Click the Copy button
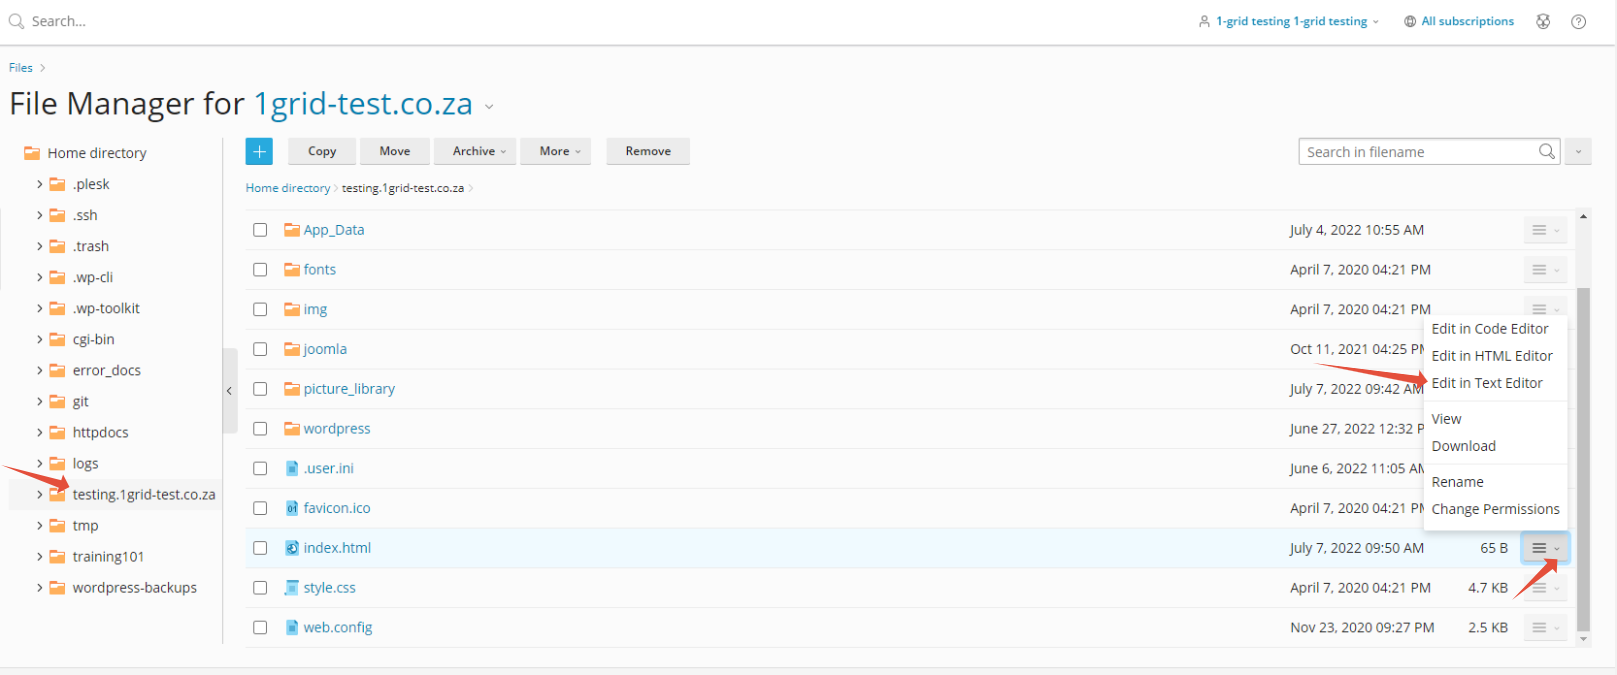 pyautogui.click(x=322, y=151)
